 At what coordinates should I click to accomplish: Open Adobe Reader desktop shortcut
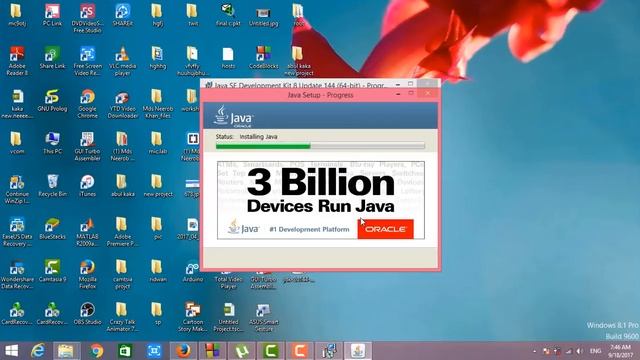pyautogui.click(x=17, y=61)
